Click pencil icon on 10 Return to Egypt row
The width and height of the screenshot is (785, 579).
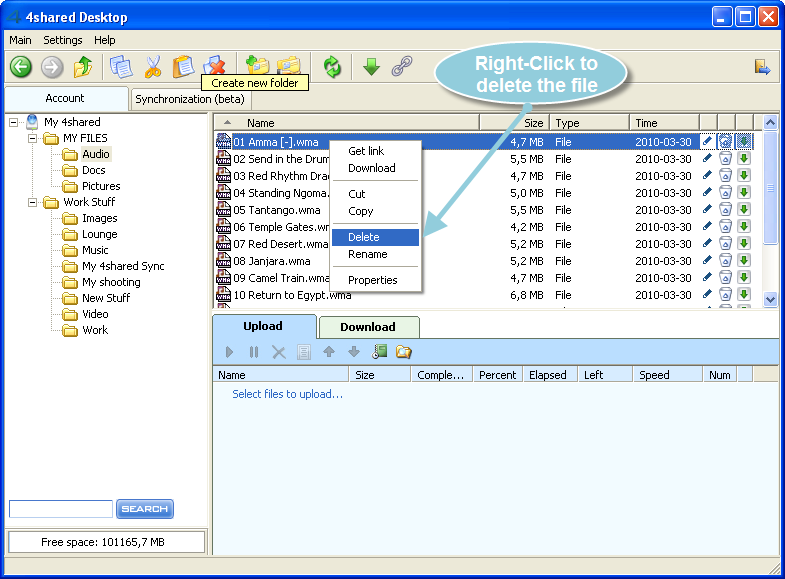707,294
